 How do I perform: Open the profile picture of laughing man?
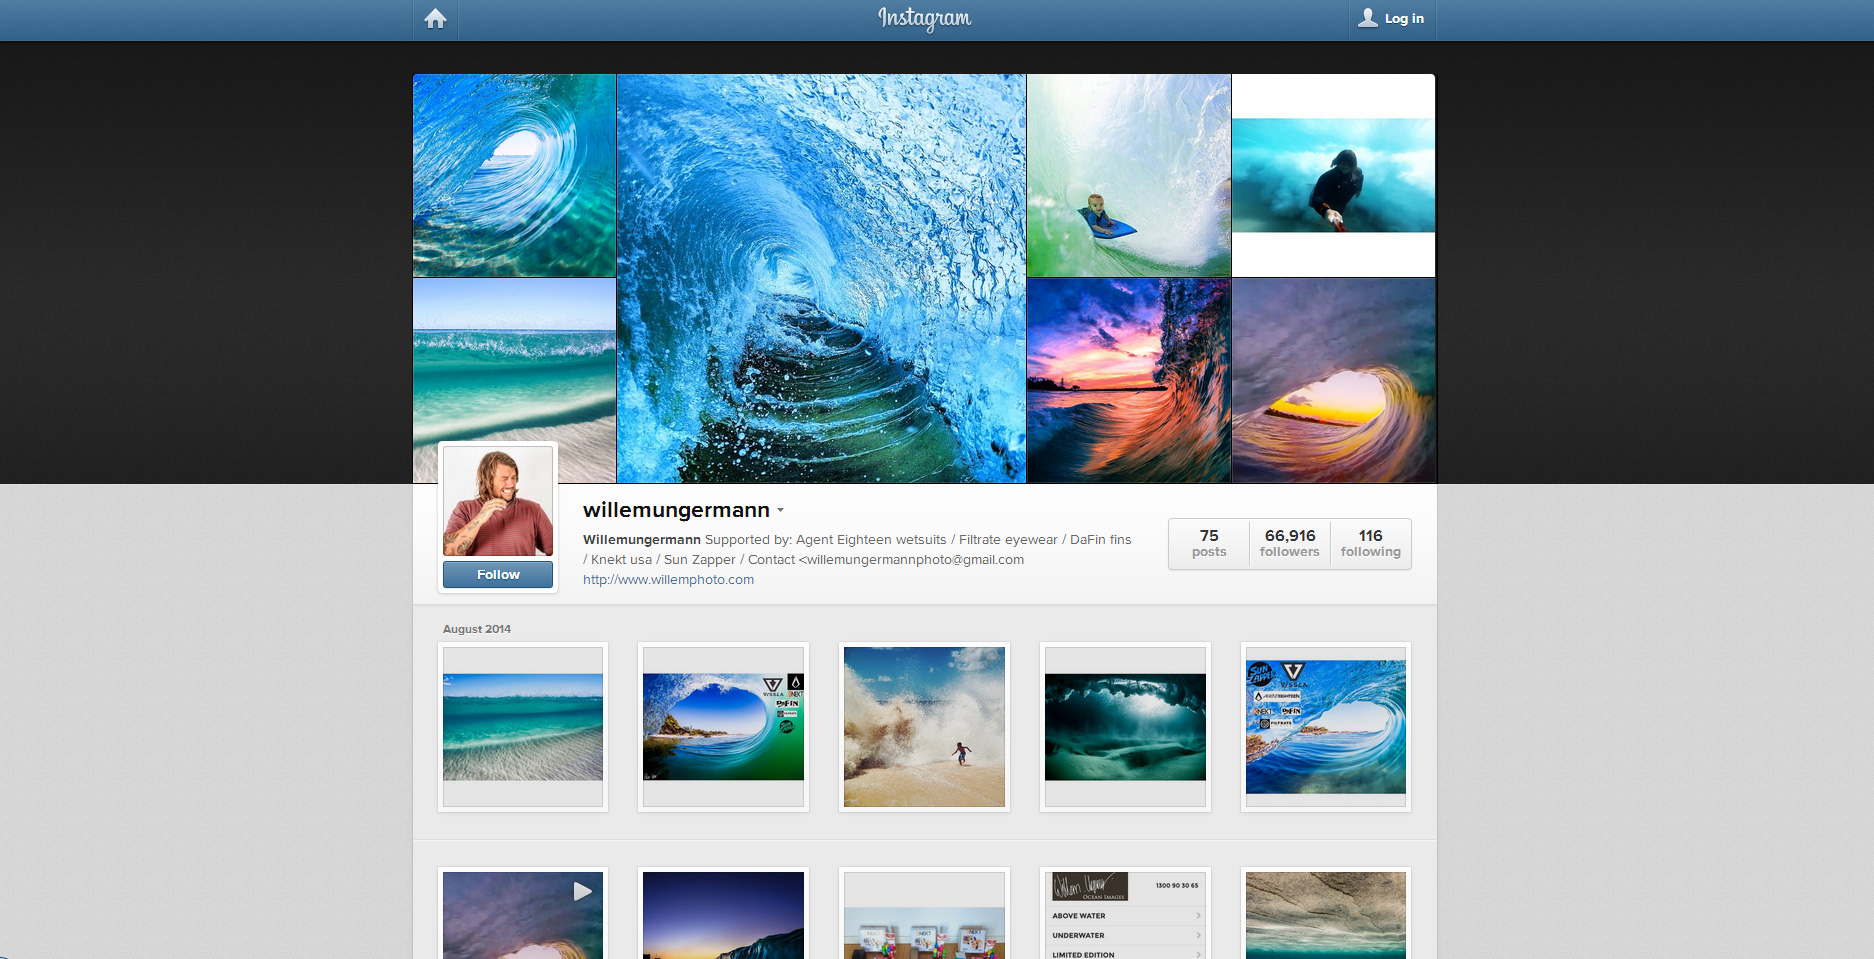498,501
